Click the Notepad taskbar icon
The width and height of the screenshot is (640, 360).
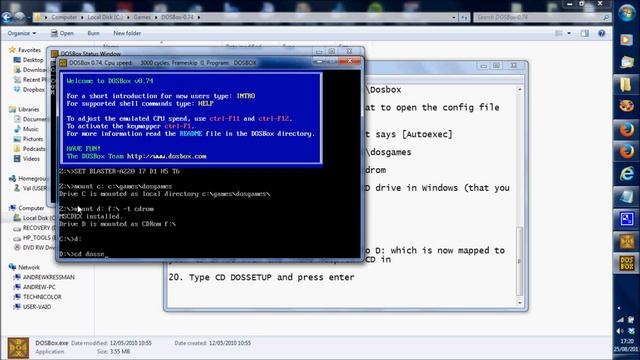(x=627, y=196)
